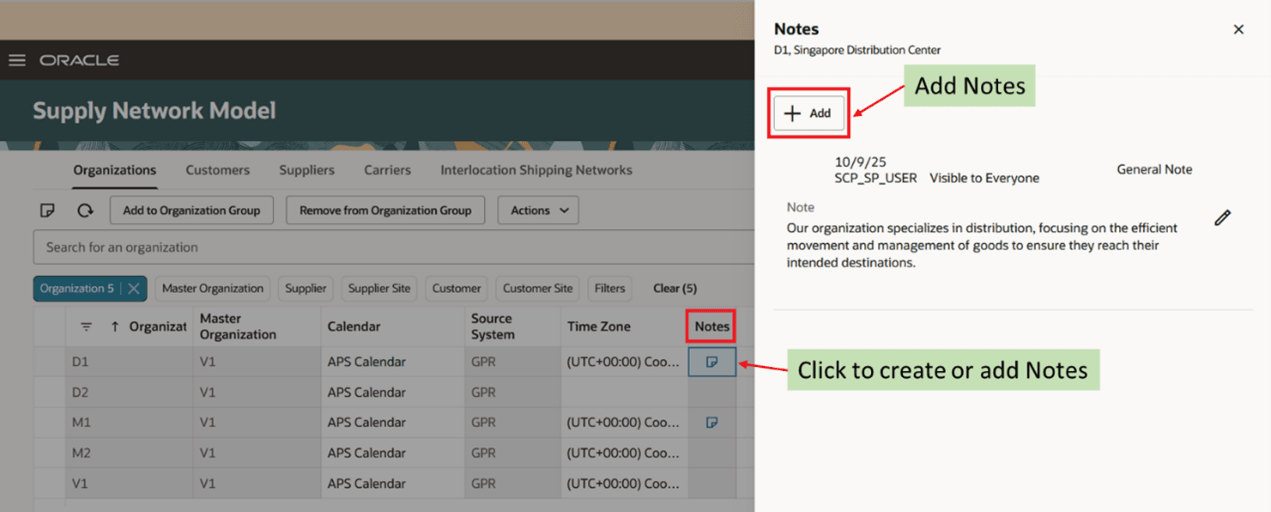
Task: Open the notes icon for row D1
Action: [712, 362]
